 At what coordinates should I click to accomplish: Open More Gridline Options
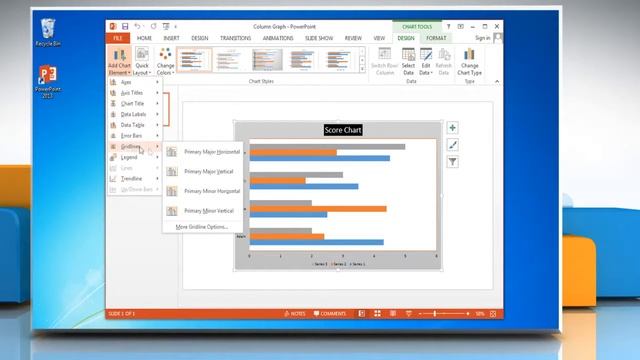[x=202, y=227]
